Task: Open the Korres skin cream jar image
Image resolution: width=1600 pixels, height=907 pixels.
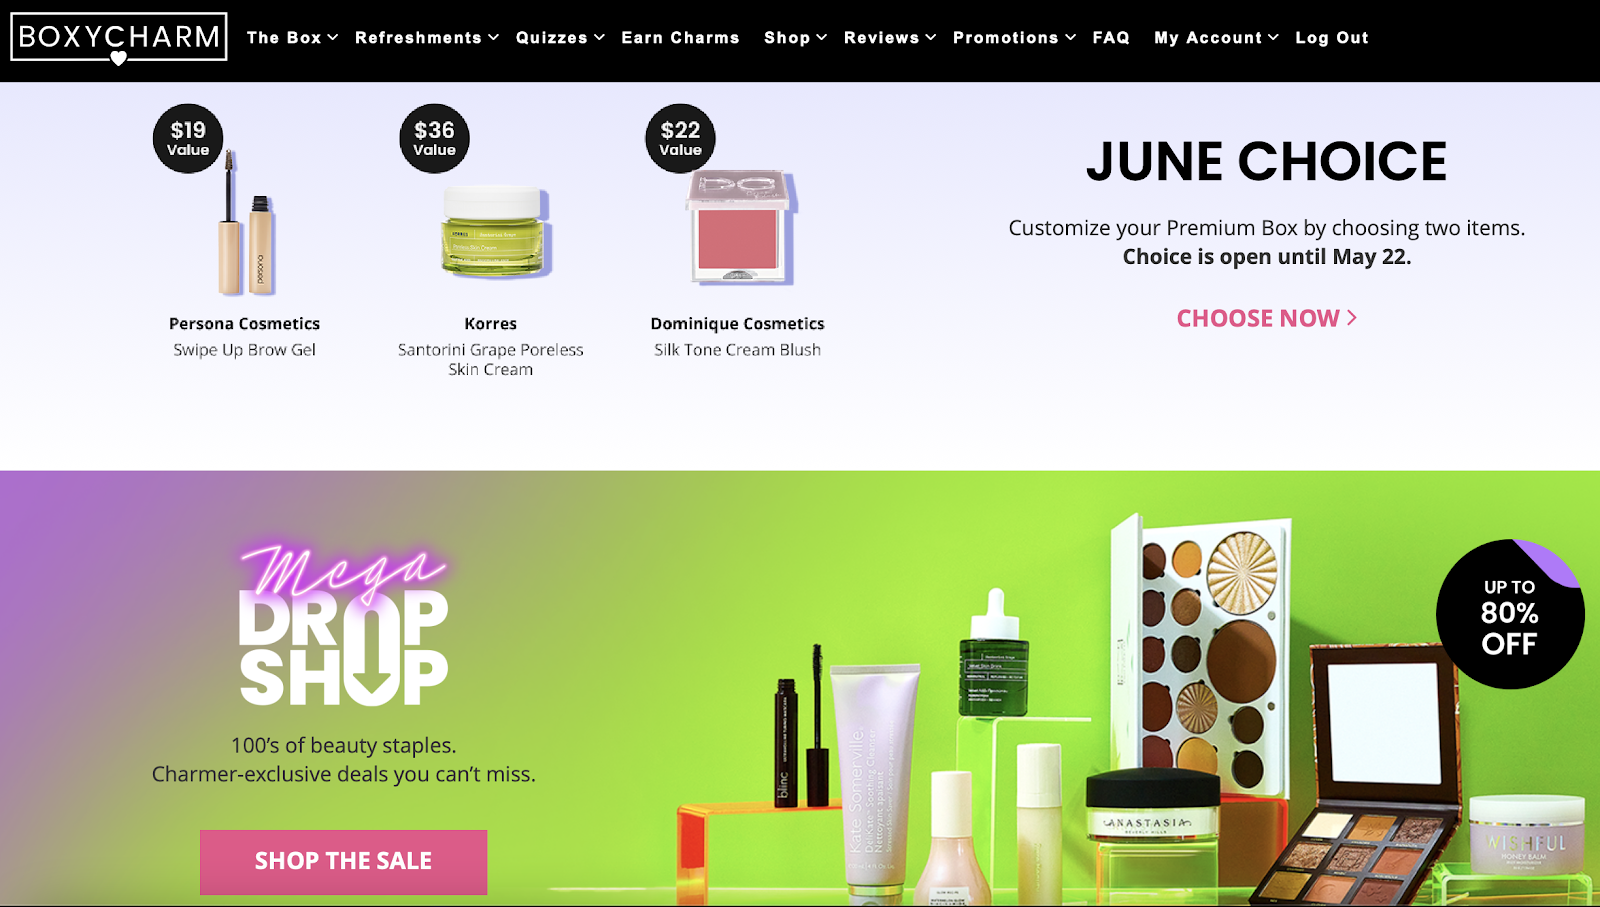Action: pyautogui.click(x=494, y=231)
